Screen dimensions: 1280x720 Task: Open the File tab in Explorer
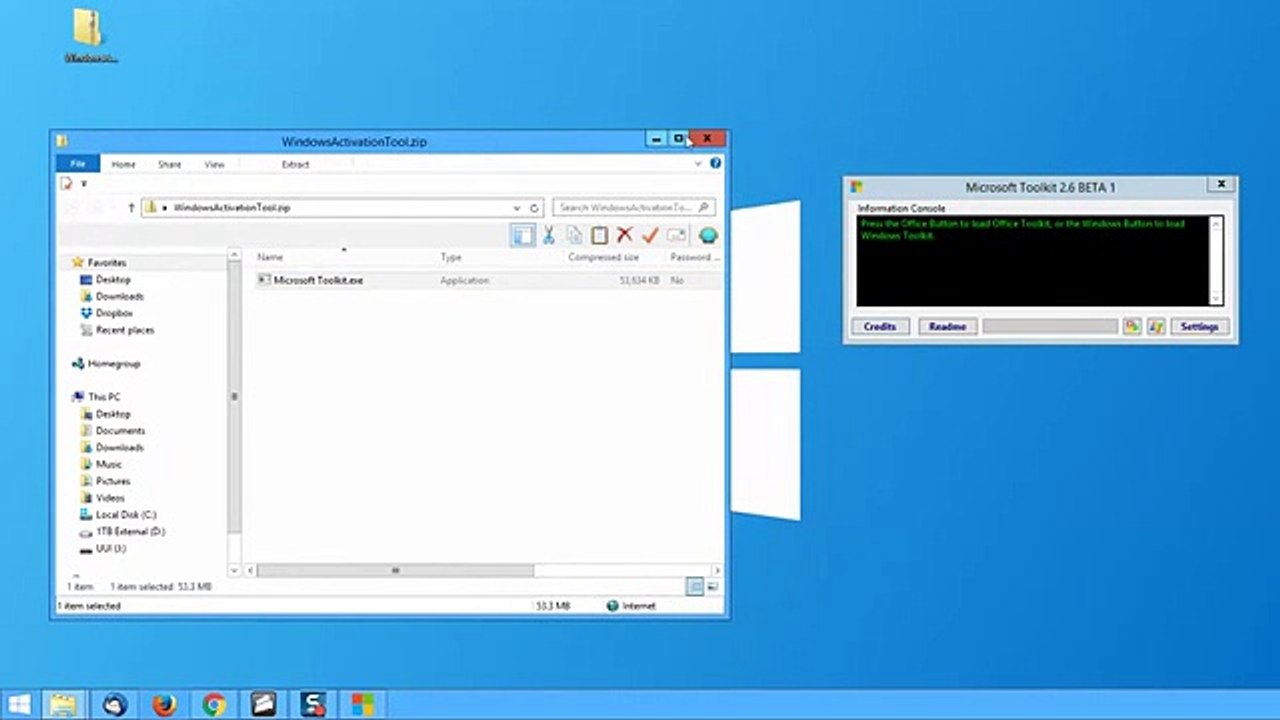click(78, 164)
